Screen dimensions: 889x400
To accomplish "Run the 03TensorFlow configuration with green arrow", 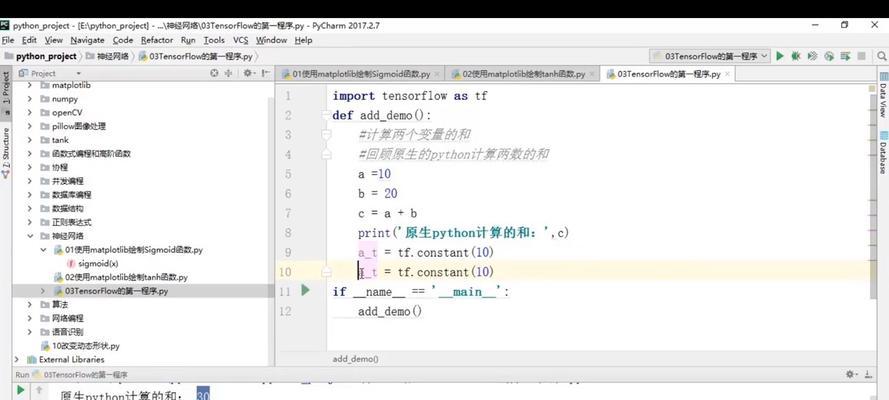I will tap(780, 56).
